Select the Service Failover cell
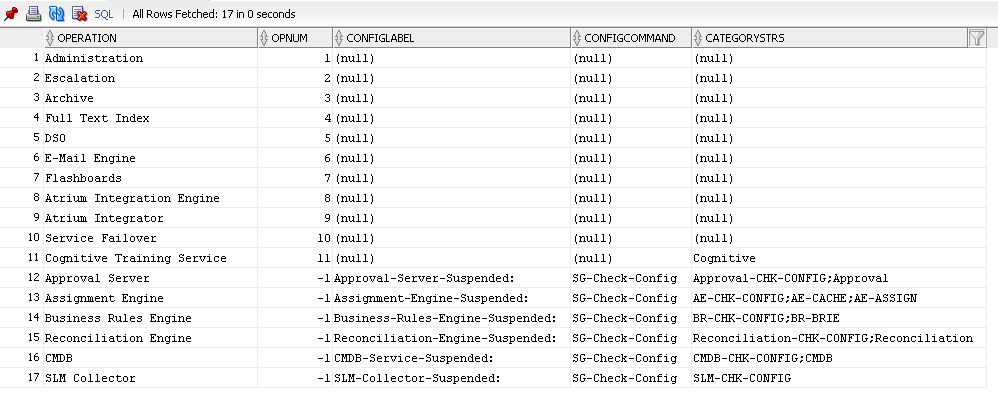This screenshot has width=998, height=397. coord(151,238)
